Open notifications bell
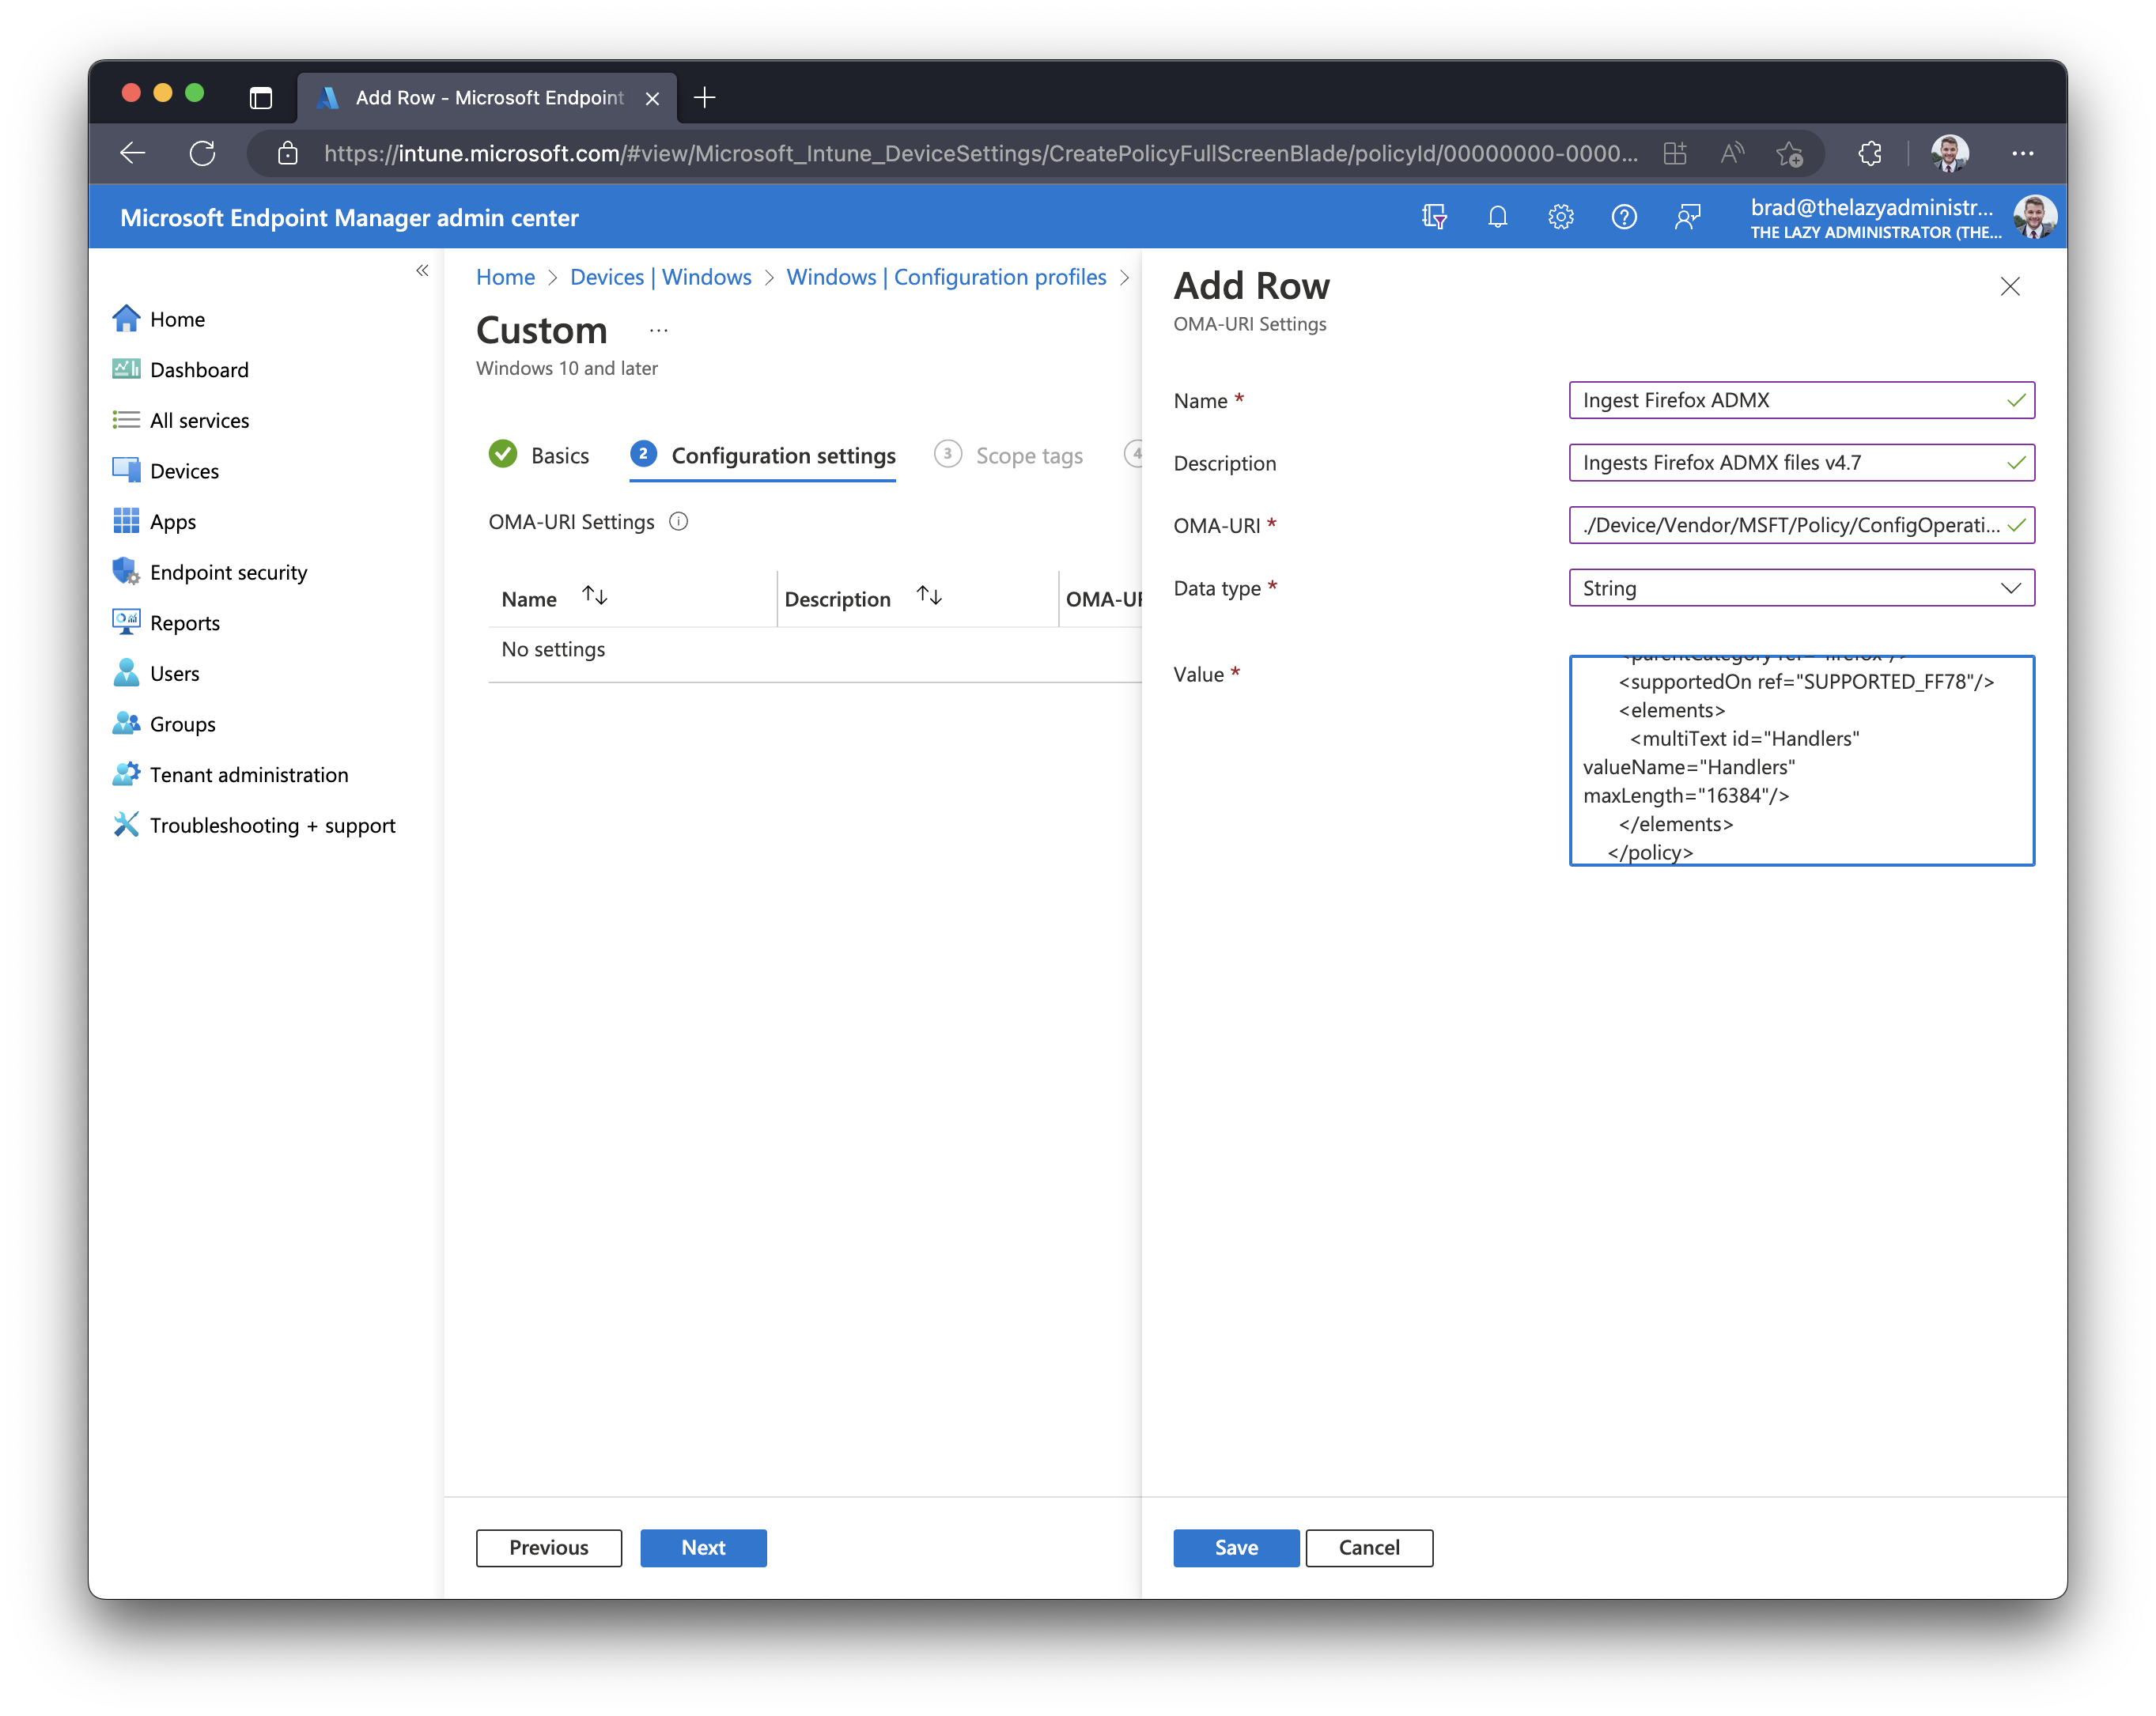 coord(1497,216)
